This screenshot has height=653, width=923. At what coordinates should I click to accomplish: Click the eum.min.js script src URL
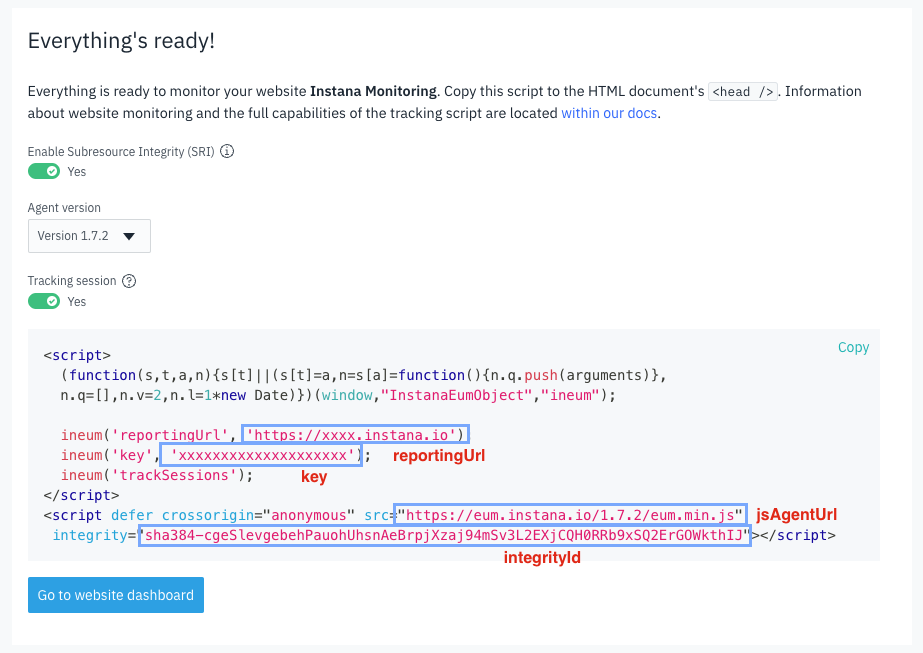point(570,515)
